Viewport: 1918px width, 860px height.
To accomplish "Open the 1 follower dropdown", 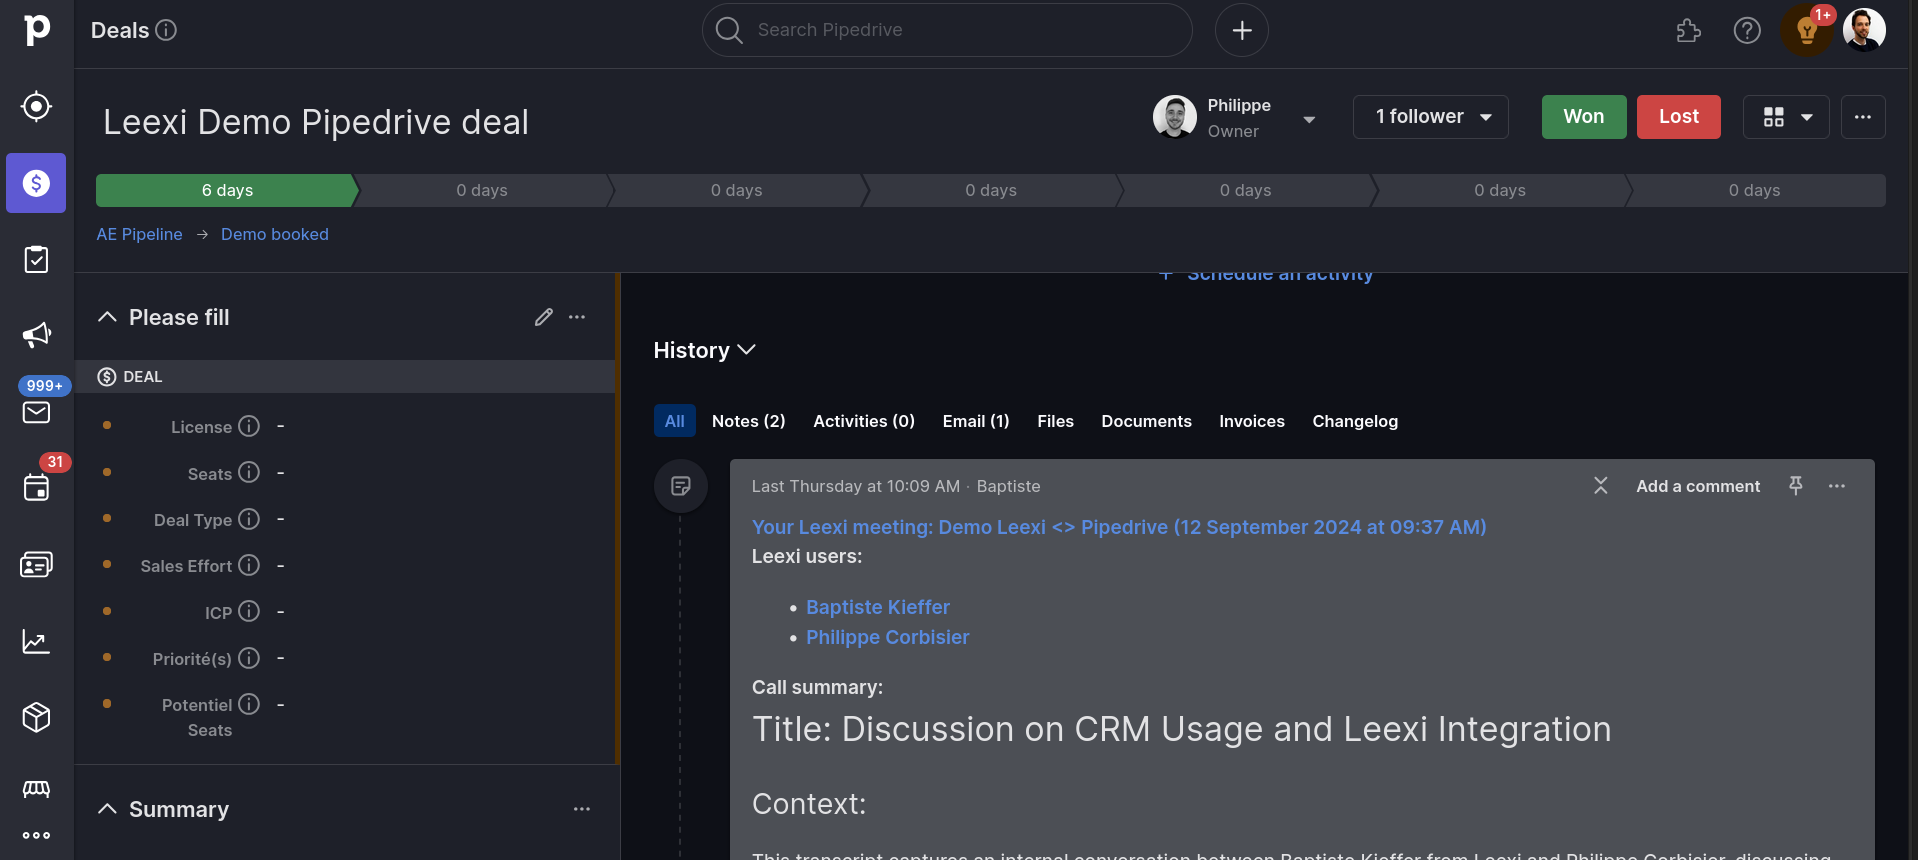I will click(1431, 117).
